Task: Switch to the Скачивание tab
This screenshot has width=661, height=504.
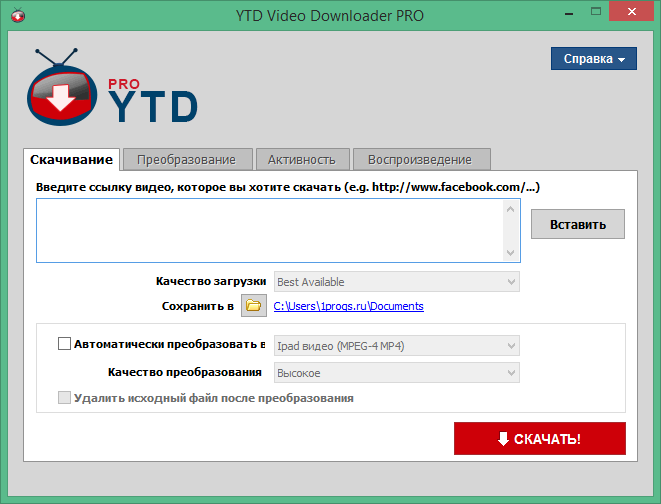Action: click(71, 160)
